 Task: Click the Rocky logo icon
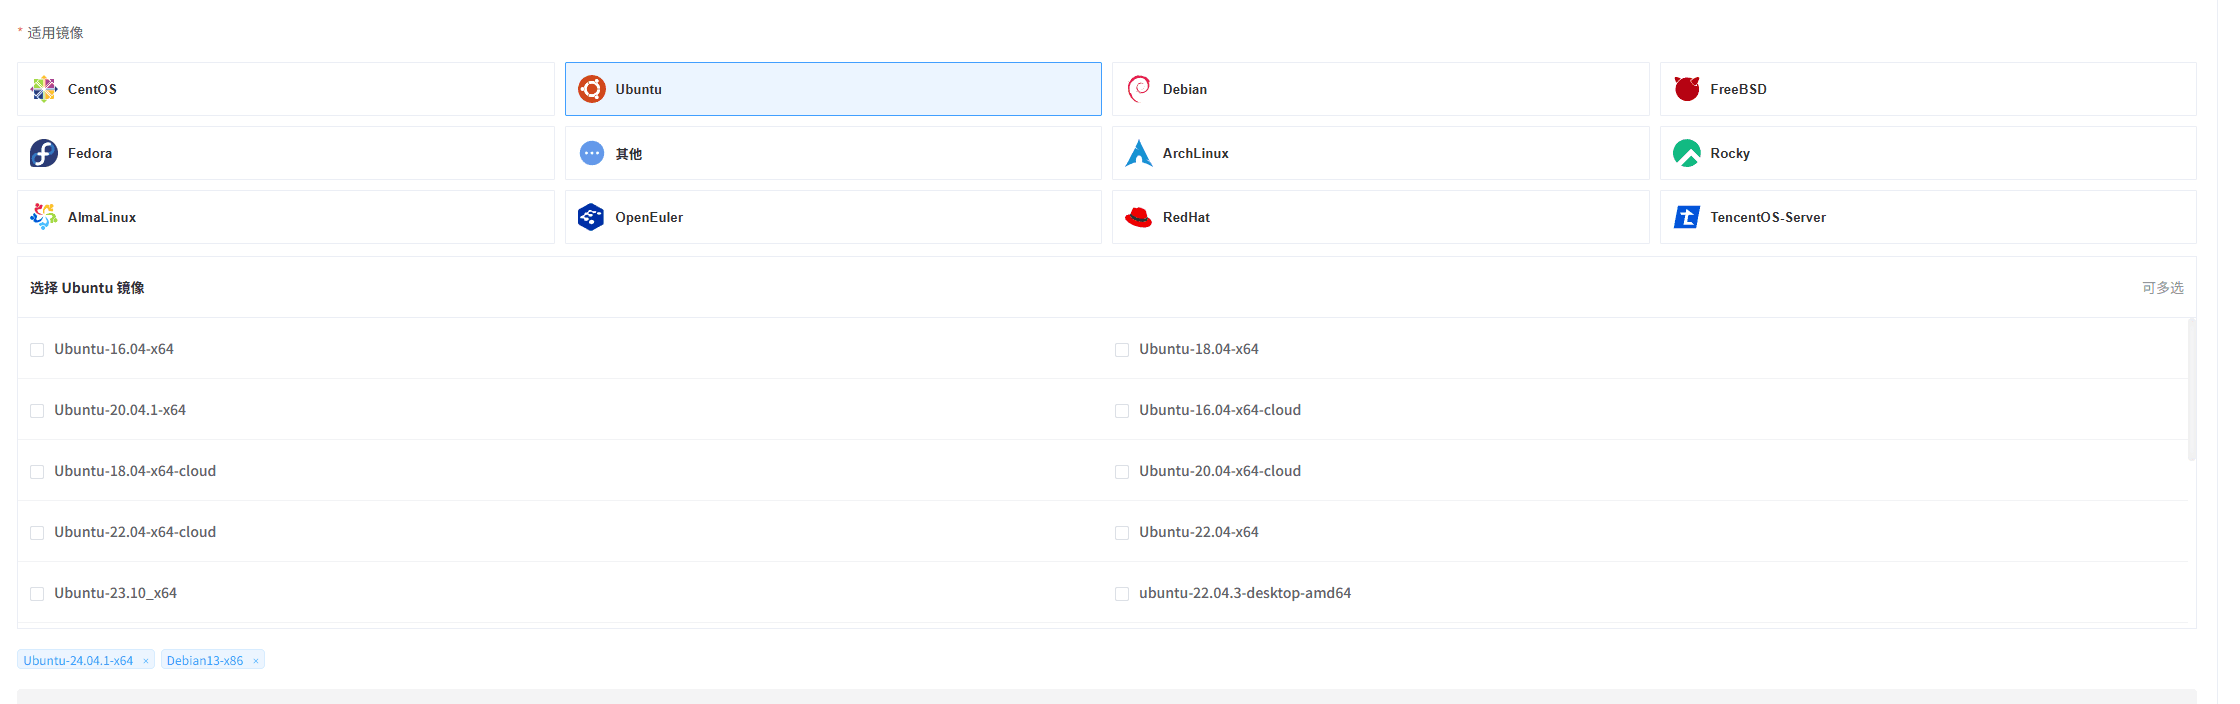[x=1687, y=153]
